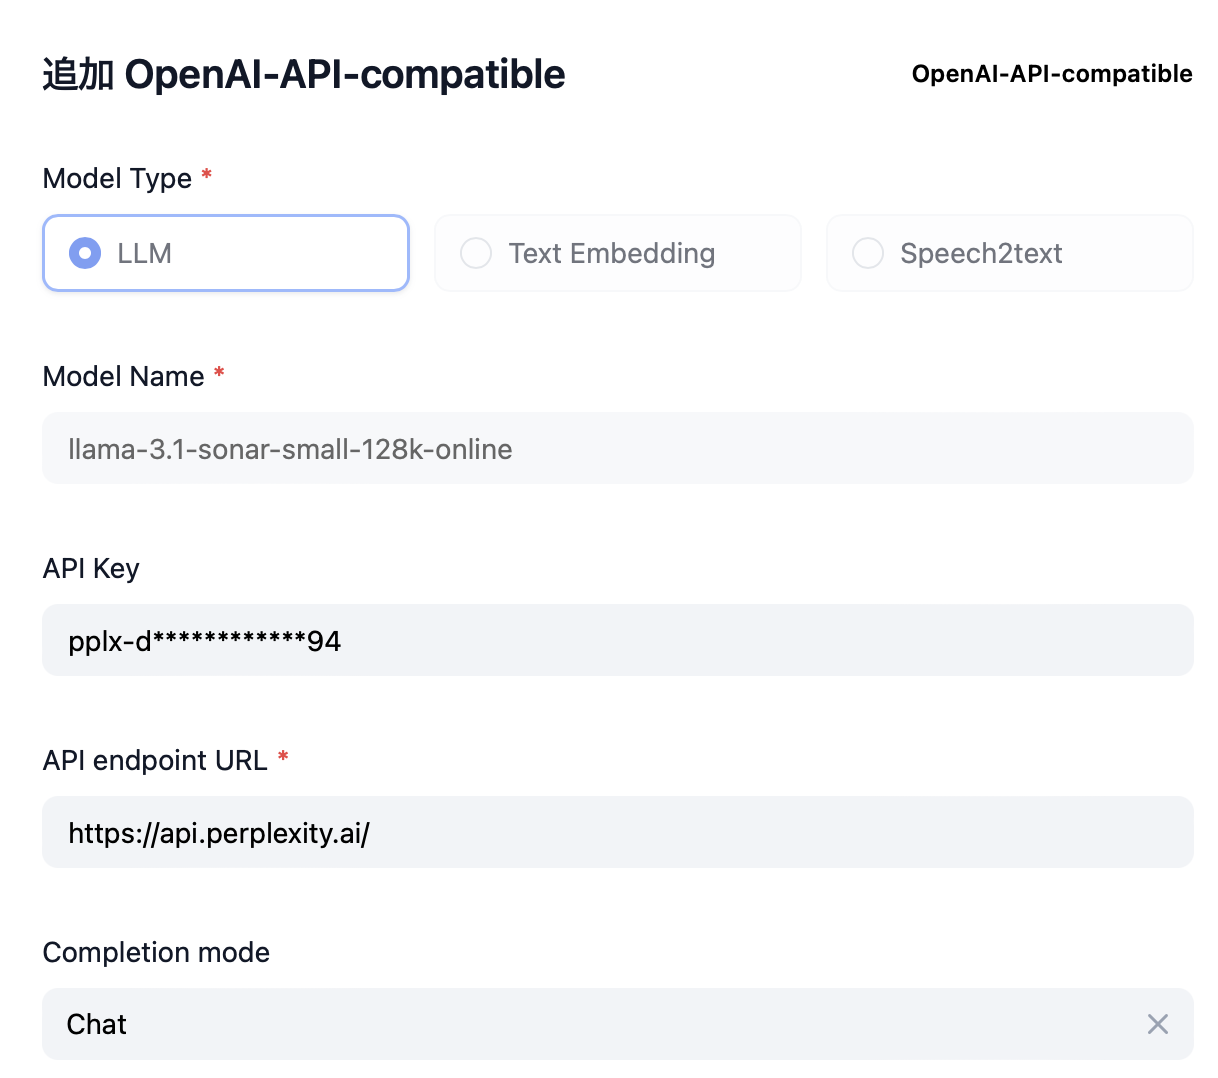Click the API Key field label
The width and height of the screenshot is (1218, 1078).
click(91, 568)
